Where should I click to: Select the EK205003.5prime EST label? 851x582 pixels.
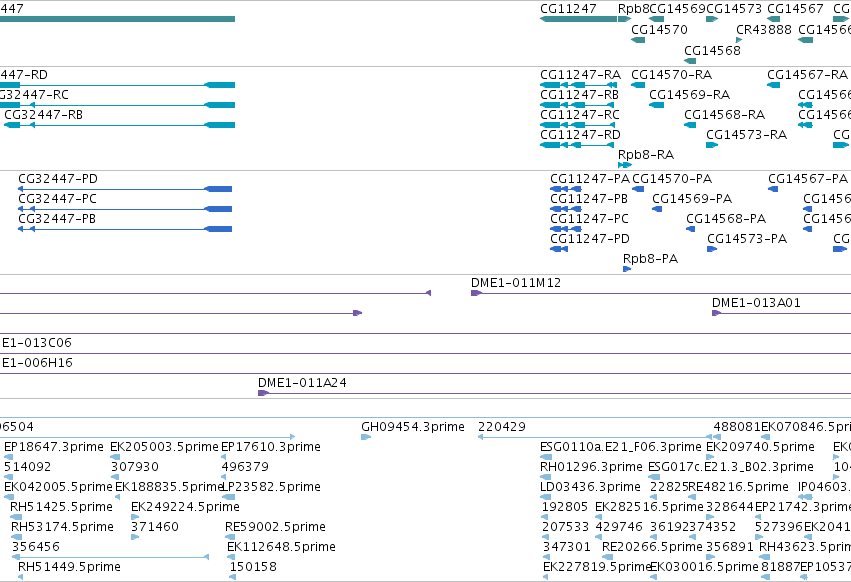164,447
